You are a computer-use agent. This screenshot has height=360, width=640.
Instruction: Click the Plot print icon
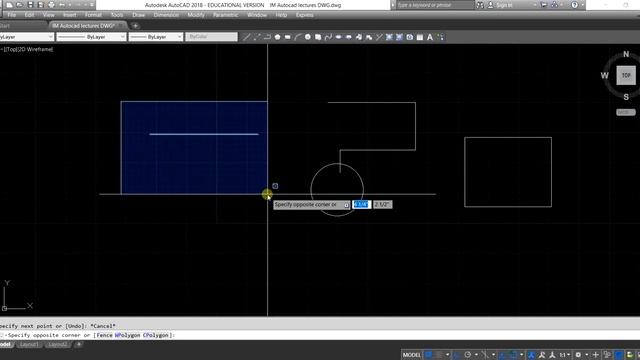tap(51, 5)
